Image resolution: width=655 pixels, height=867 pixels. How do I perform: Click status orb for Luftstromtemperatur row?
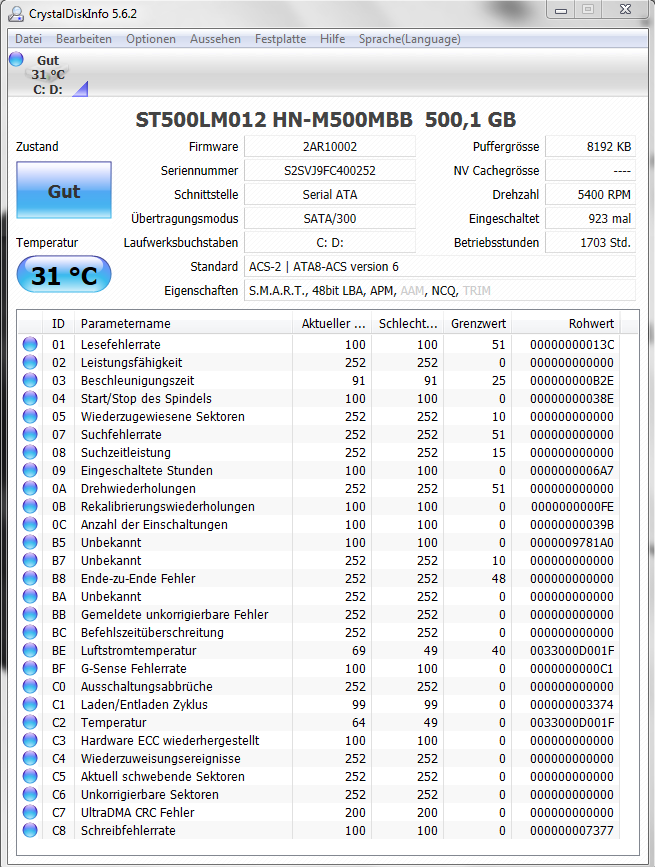pos(30,650)
